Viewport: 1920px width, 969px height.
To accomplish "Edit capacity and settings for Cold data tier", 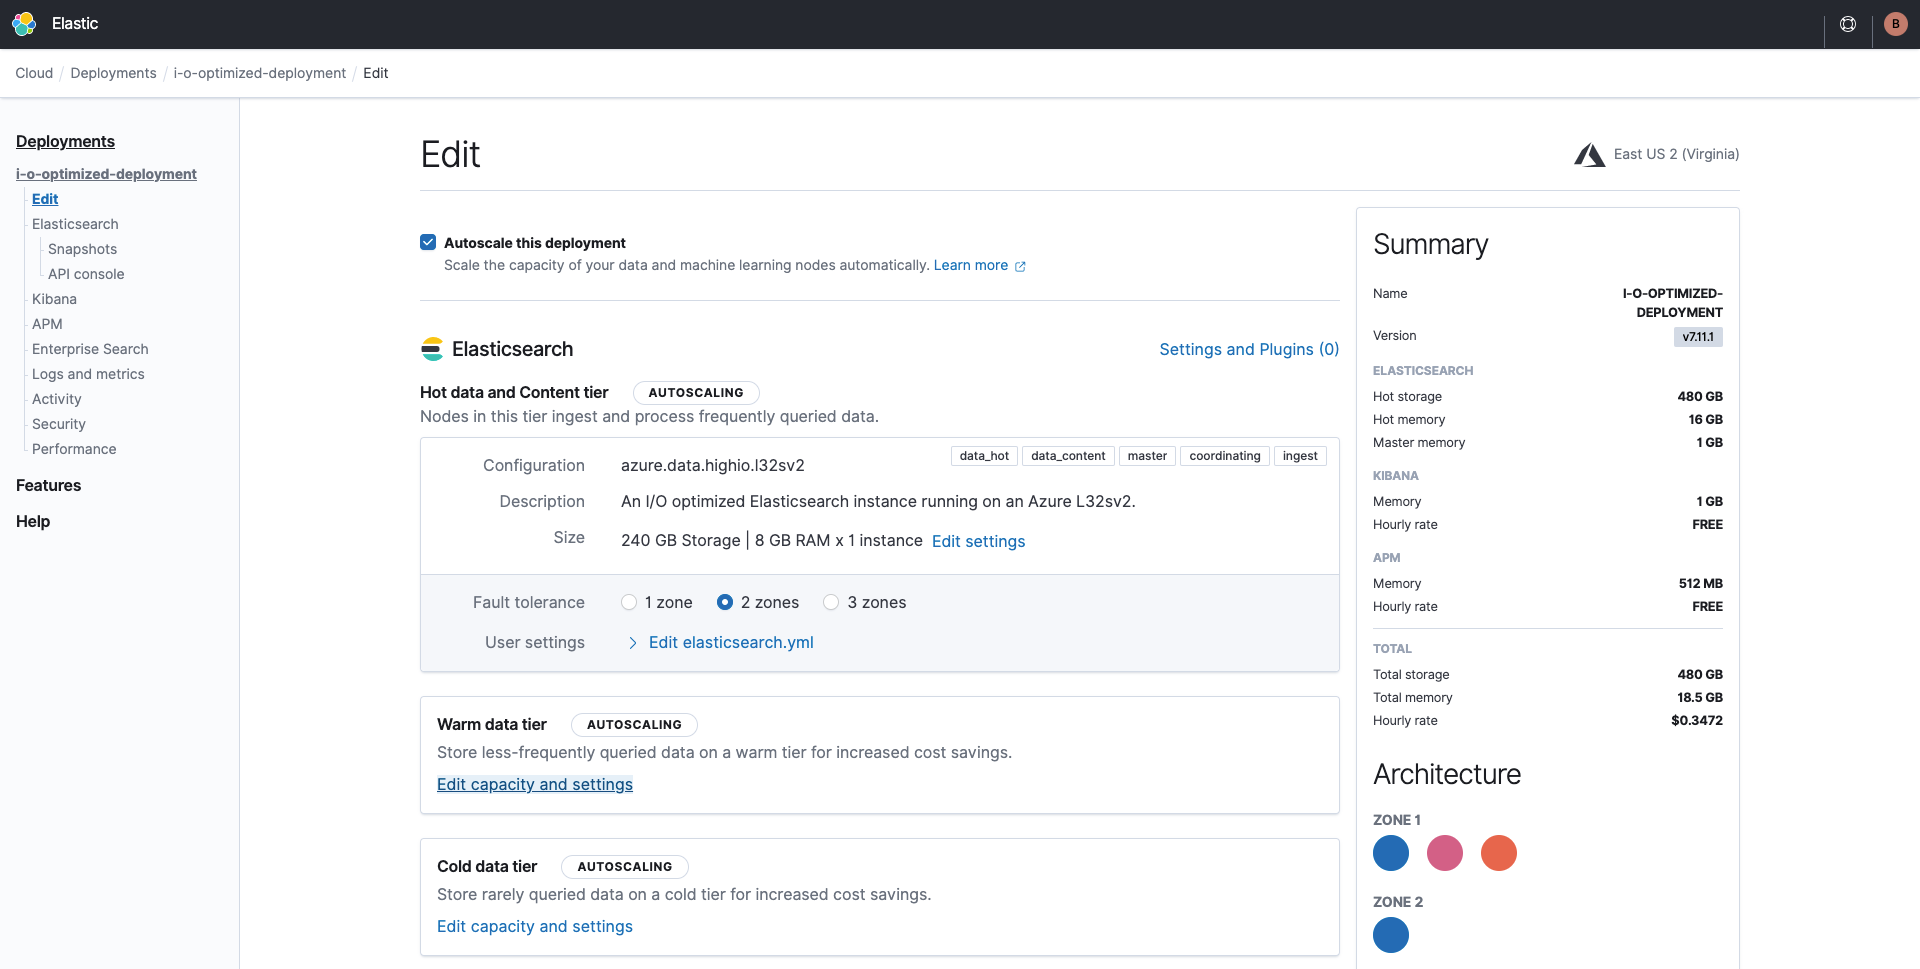I will [535, 926].
